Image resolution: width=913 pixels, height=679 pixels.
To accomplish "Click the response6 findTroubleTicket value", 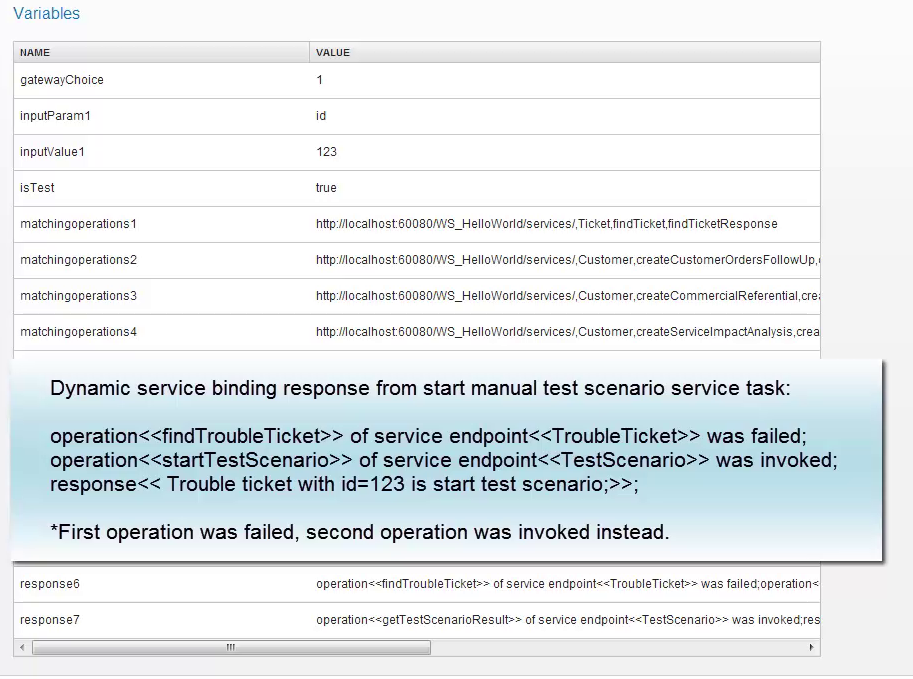I will click(568, 584).
